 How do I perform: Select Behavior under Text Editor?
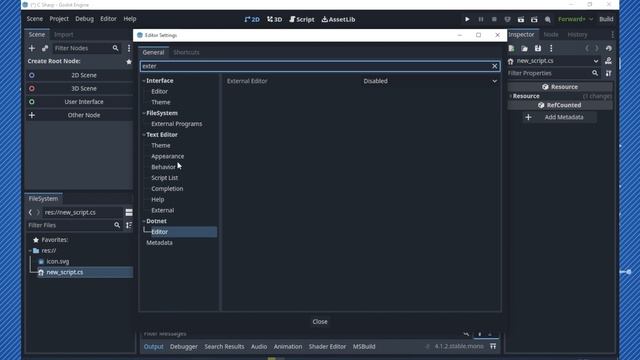click(x=163, y=167)
